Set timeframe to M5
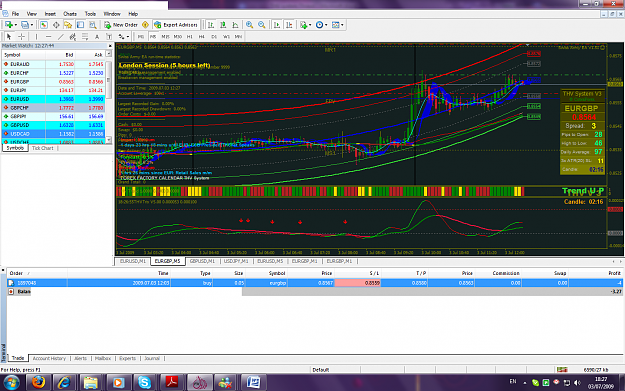 coord(153,37)
